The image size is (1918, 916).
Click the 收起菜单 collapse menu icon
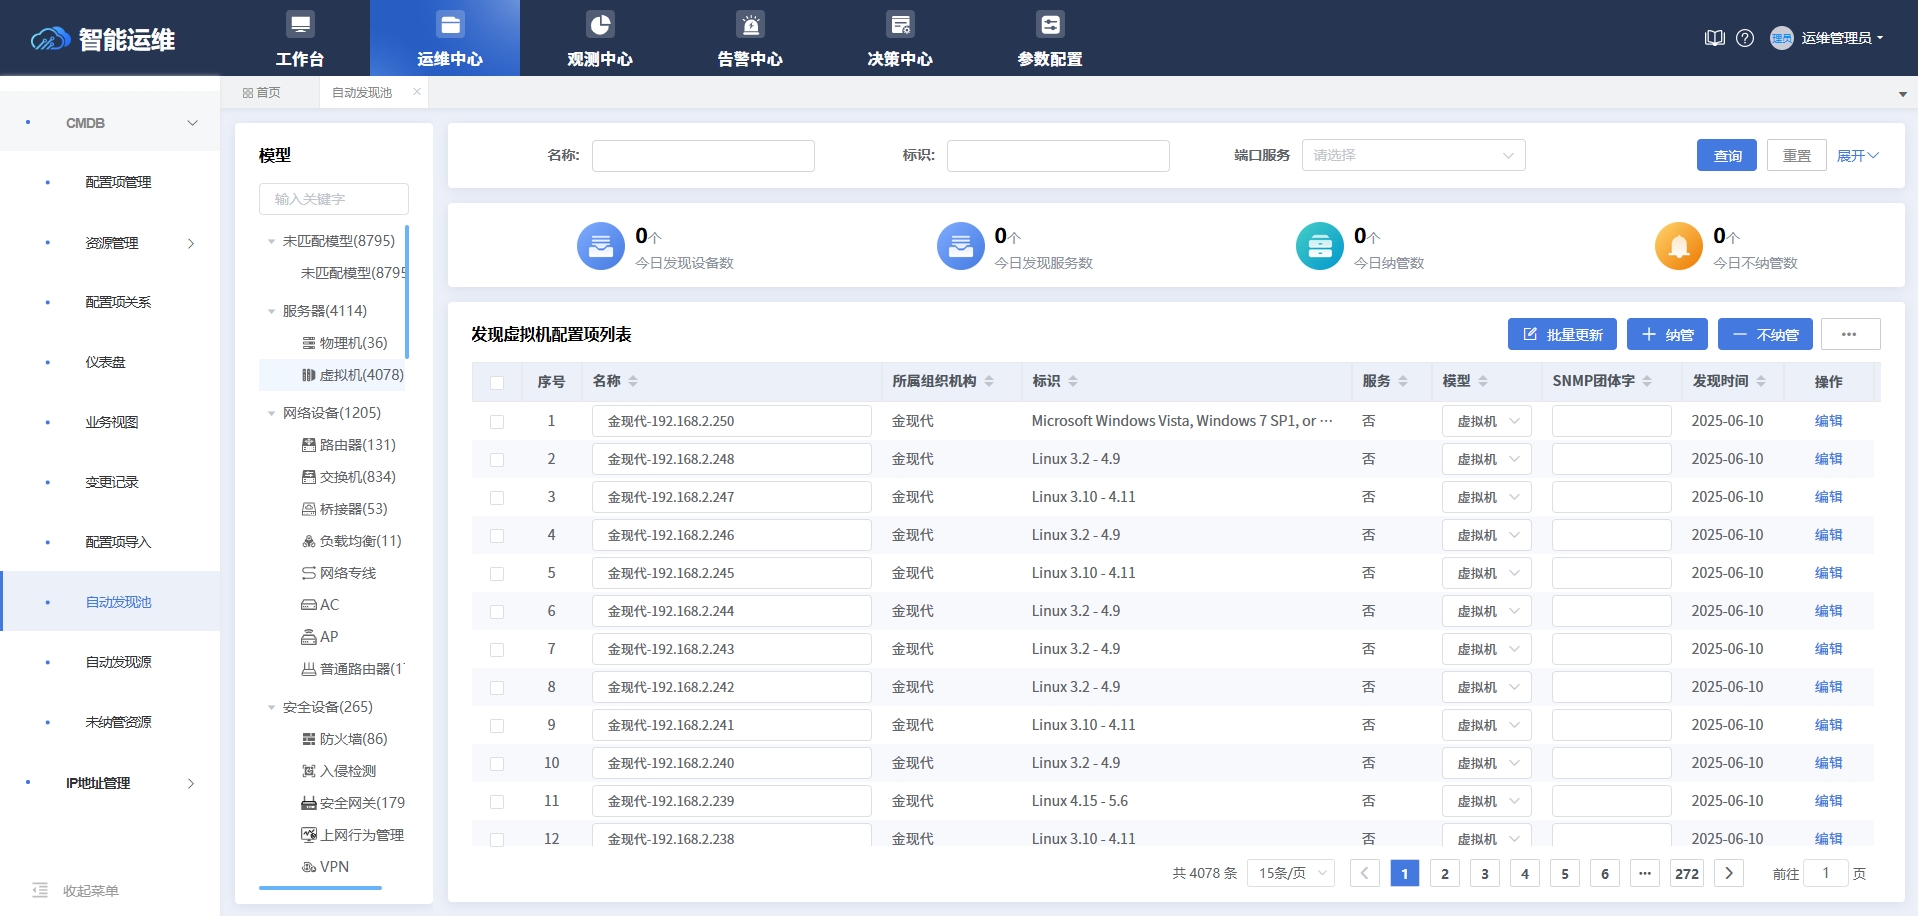pos(40,890)
